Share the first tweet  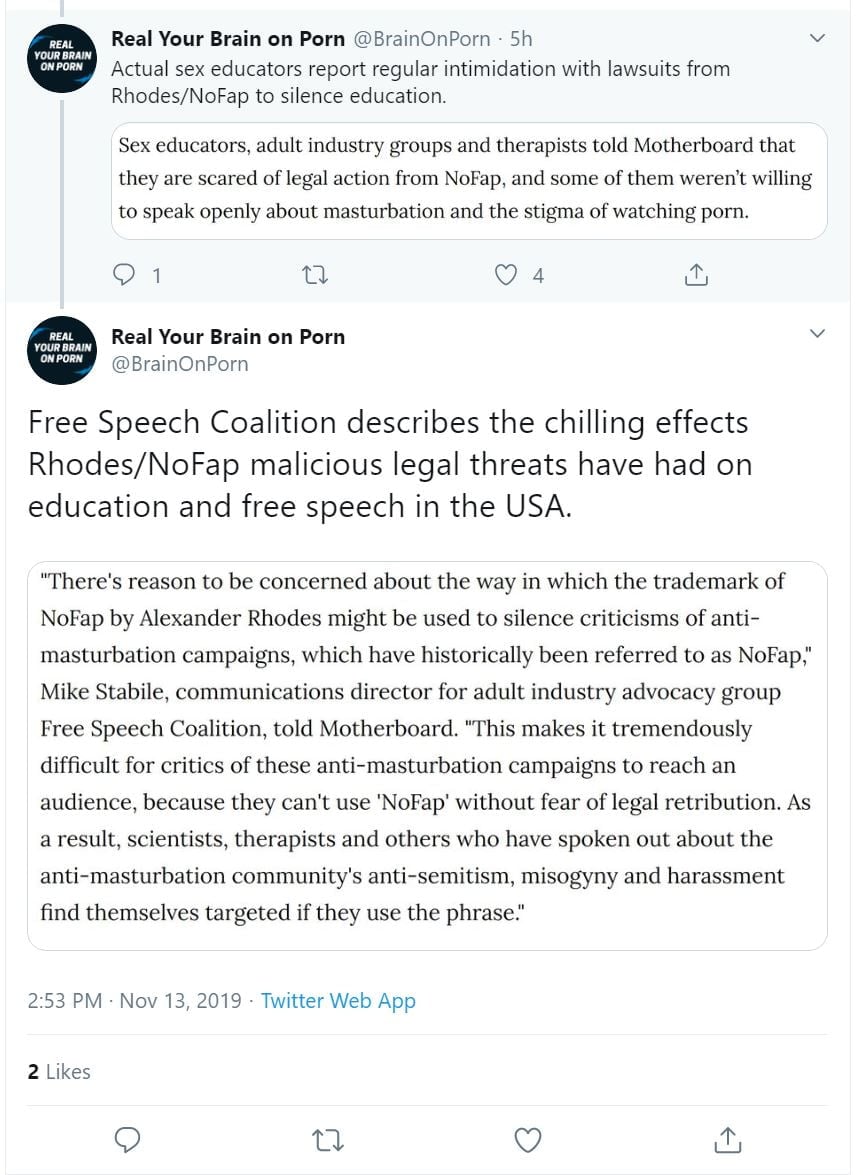coord(697,275)
